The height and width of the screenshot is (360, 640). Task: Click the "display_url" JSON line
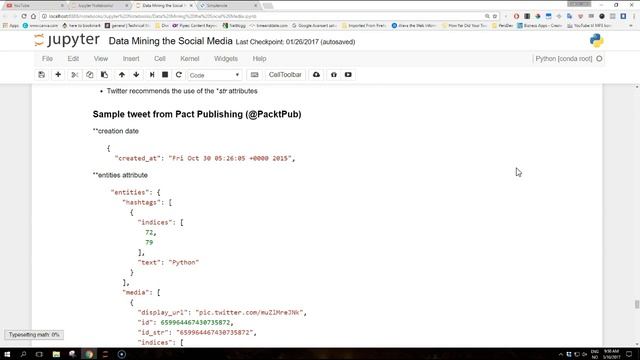222,313
